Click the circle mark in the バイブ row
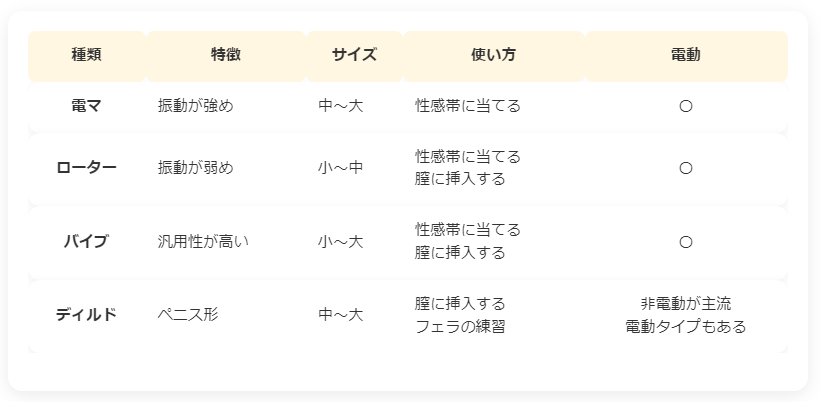 point(686,242)
